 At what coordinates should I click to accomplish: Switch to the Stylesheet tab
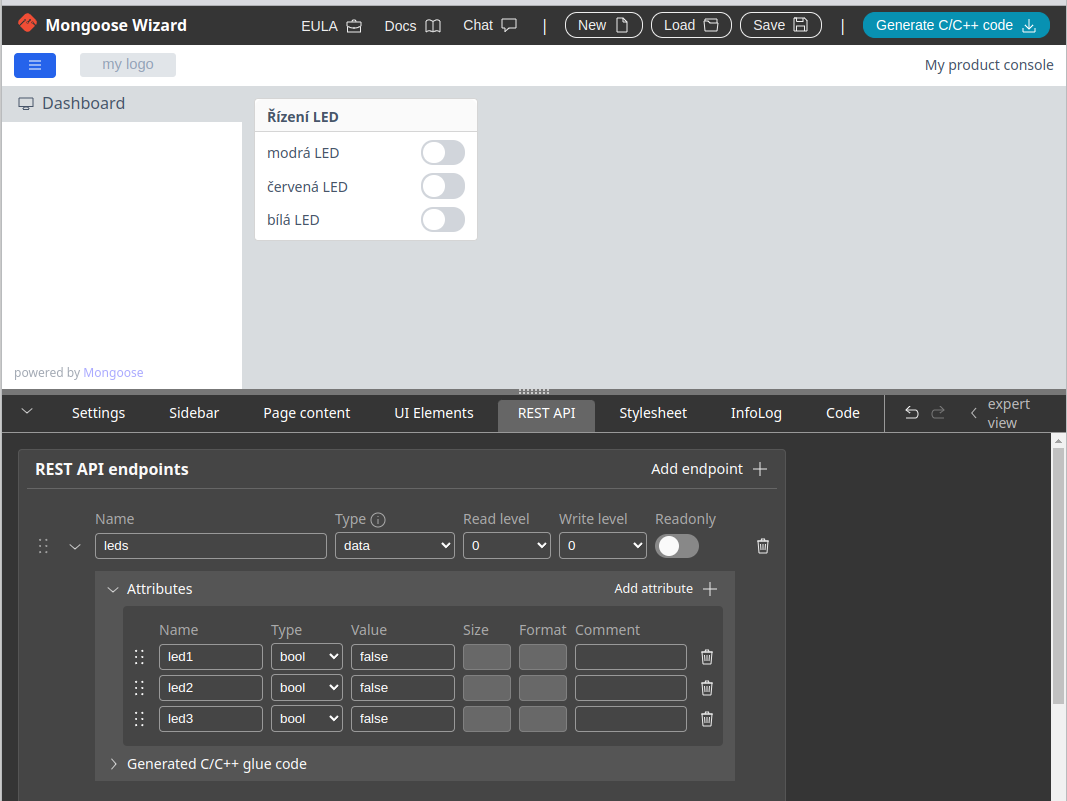pyautogui.click(x=652, y=413)
